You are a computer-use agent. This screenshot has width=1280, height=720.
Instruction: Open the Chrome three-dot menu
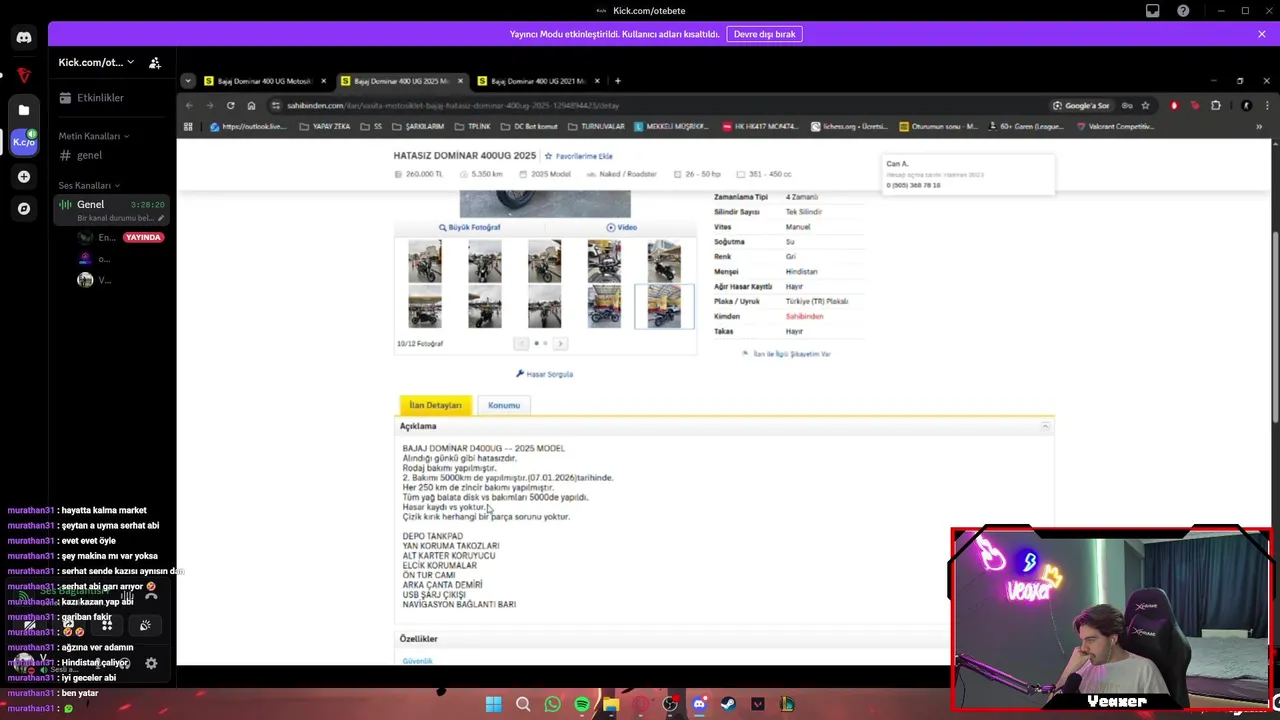point(1268,105)
